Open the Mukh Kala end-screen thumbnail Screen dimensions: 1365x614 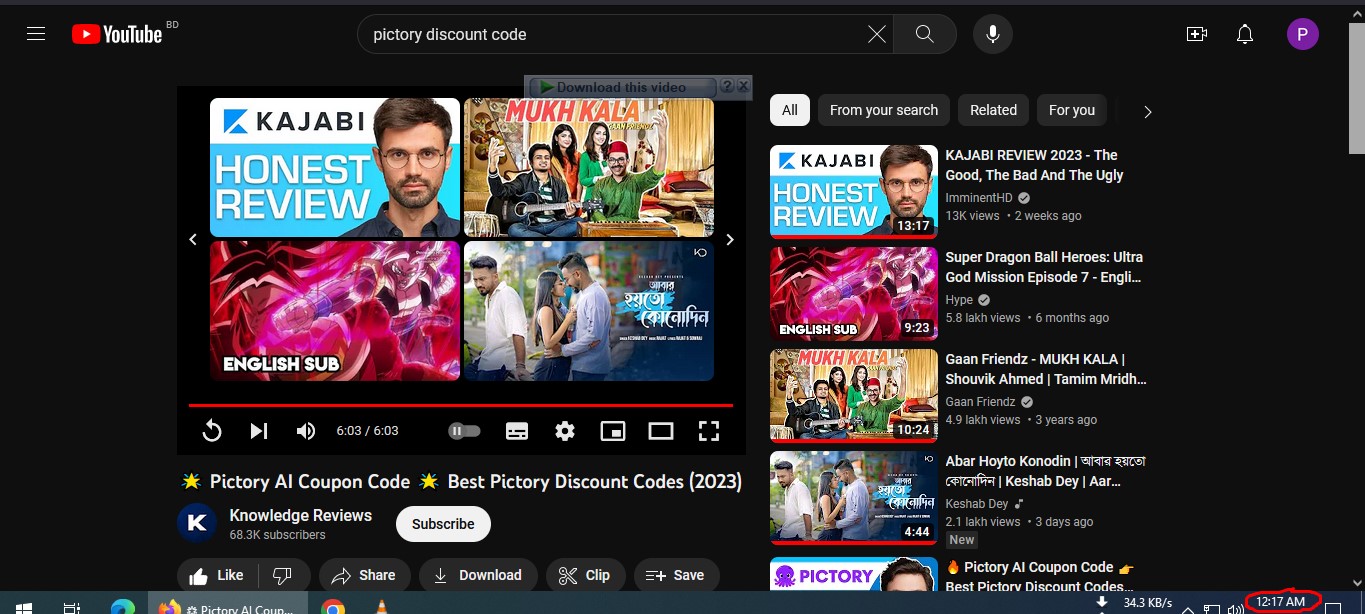(589, 167)
